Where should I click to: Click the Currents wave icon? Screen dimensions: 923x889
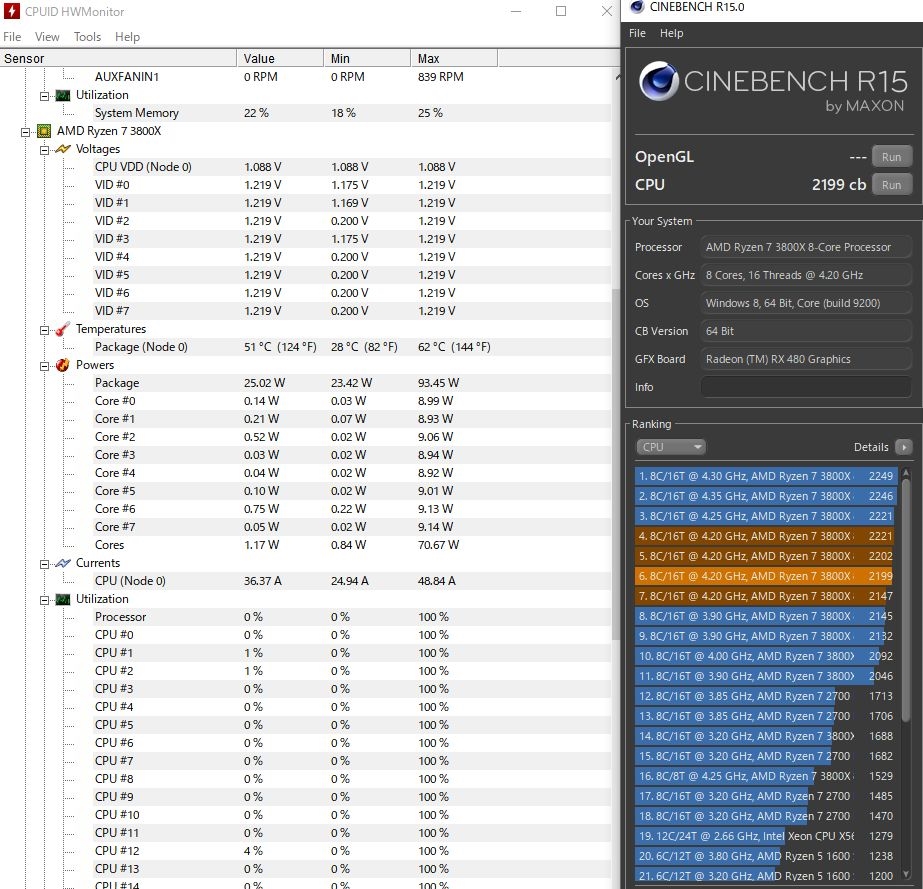tap(62, 563)
